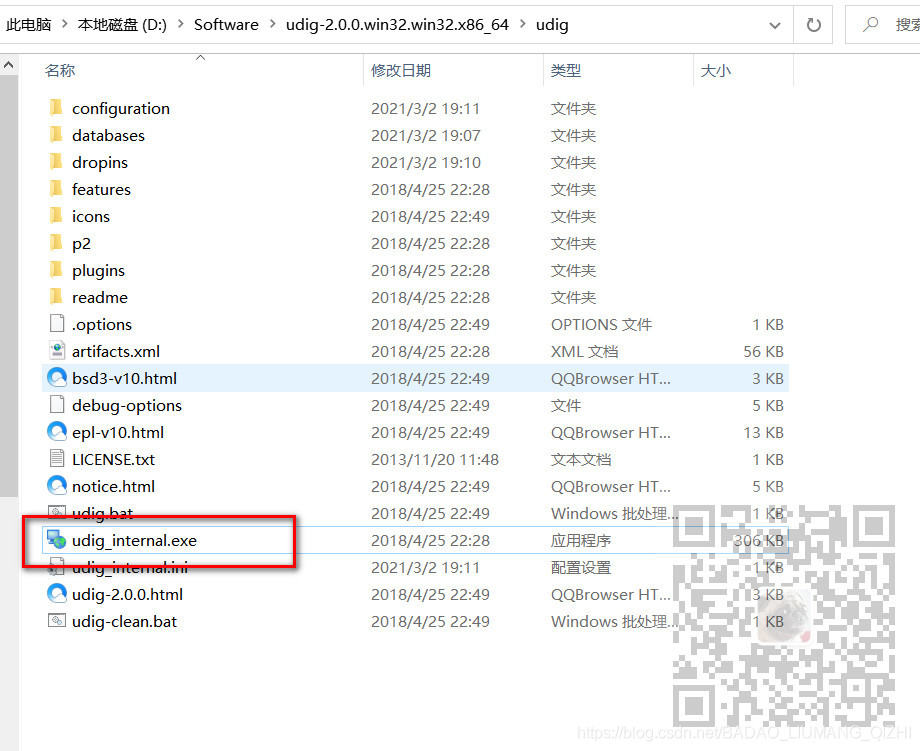The image size is (920, 751).
Task: Click the 配置设置 type cell
Action: pyautogui.click(x=581, y=567)
